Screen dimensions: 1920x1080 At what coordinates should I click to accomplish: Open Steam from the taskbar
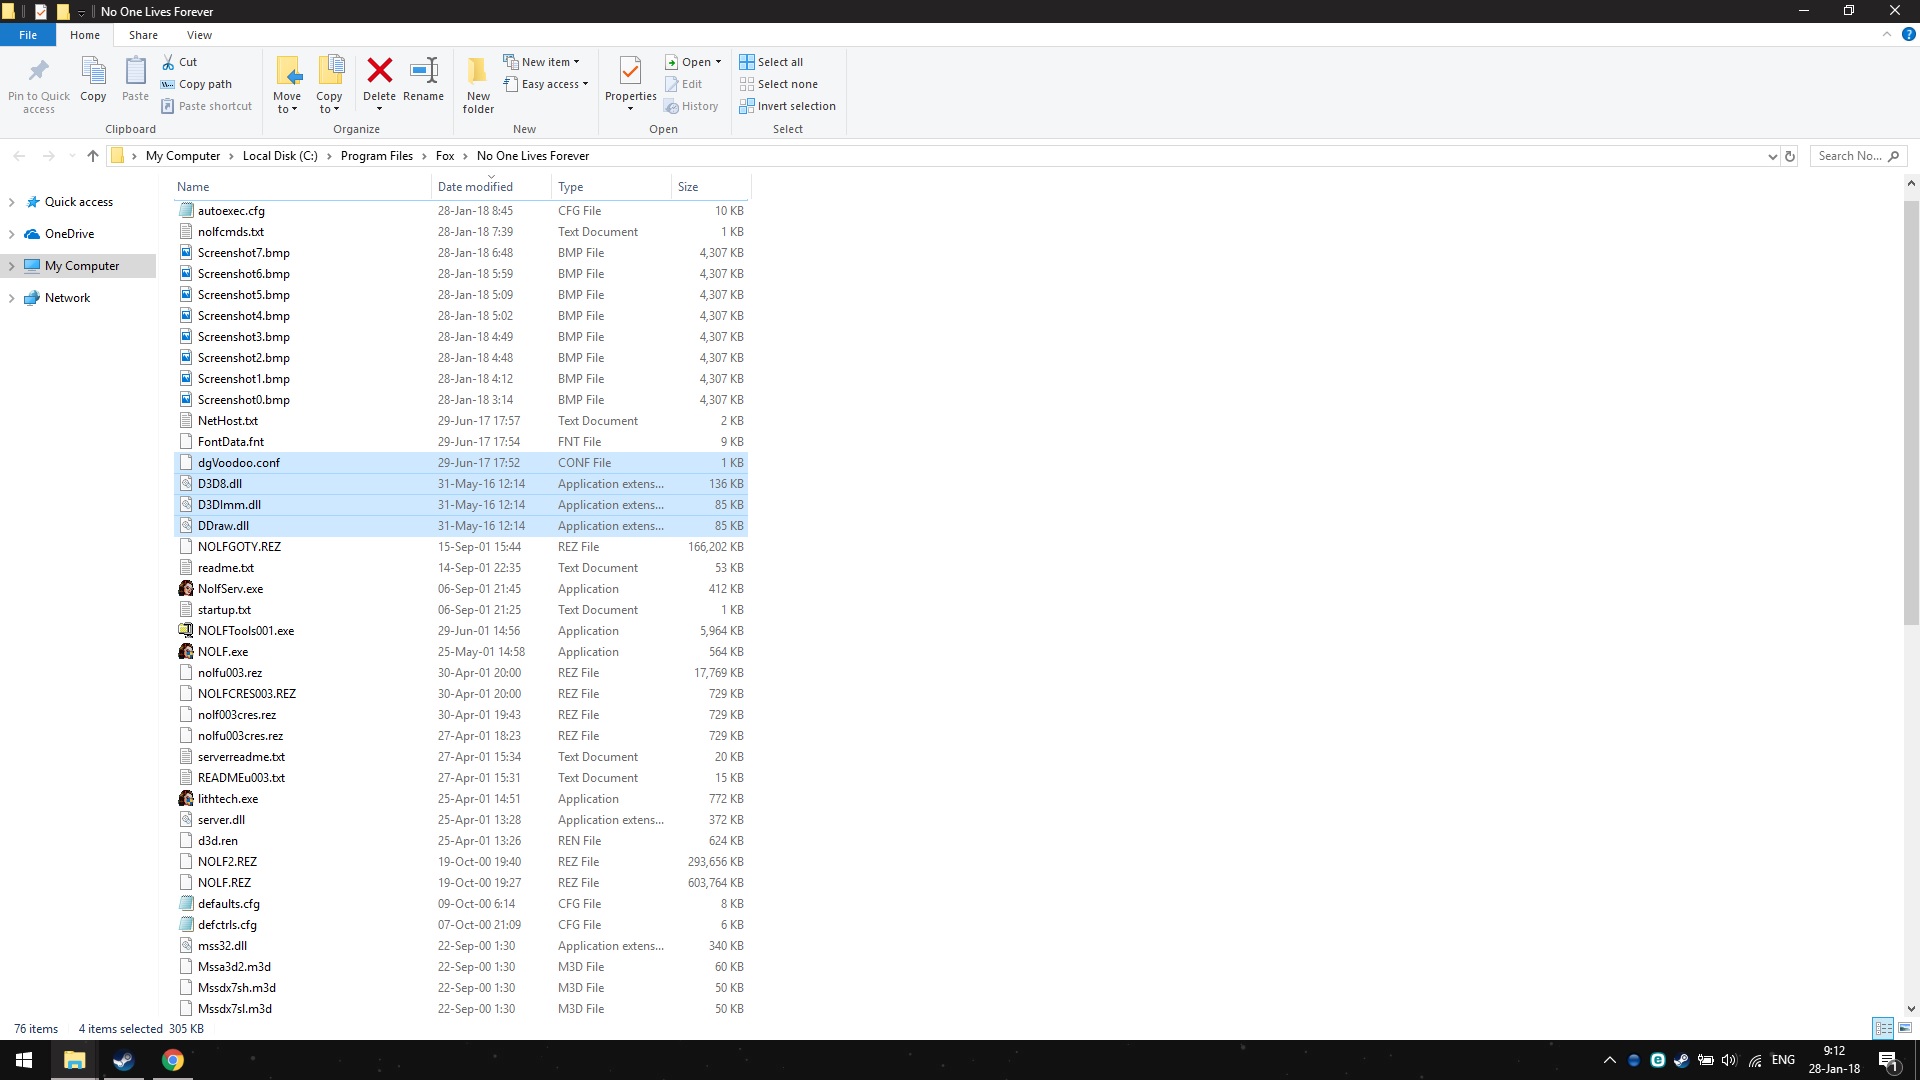(x=123, y=1060)
